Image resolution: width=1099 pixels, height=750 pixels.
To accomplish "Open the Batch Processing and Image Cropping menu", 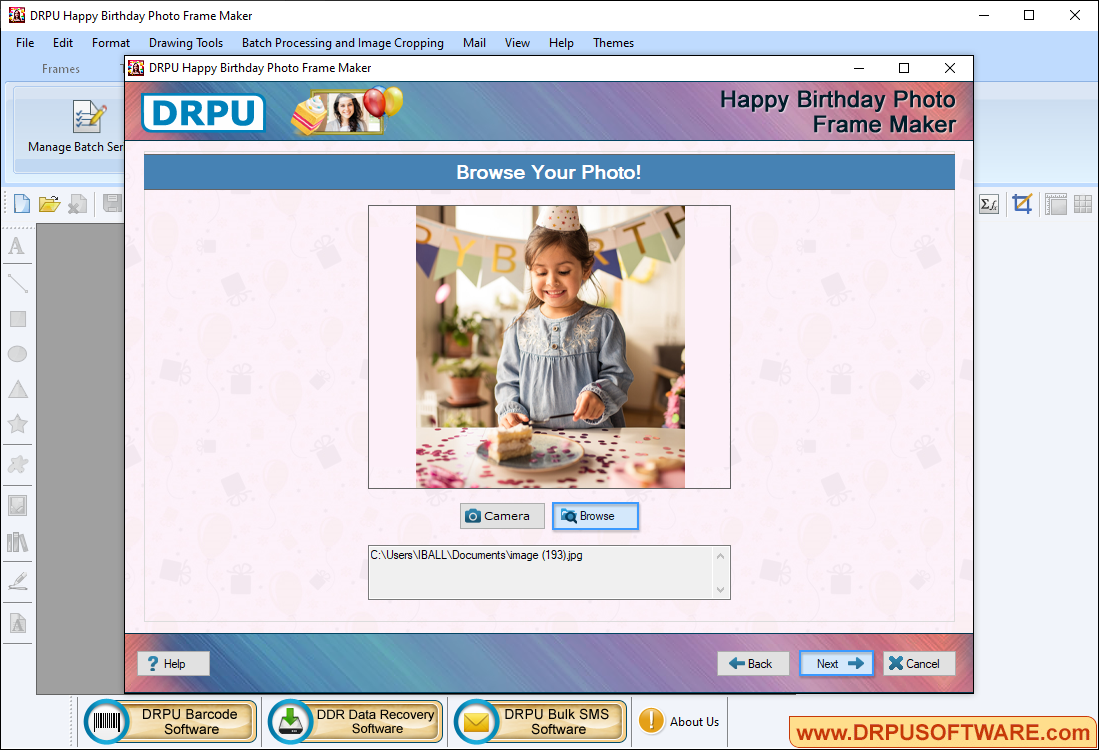I will tap(342, 43).
